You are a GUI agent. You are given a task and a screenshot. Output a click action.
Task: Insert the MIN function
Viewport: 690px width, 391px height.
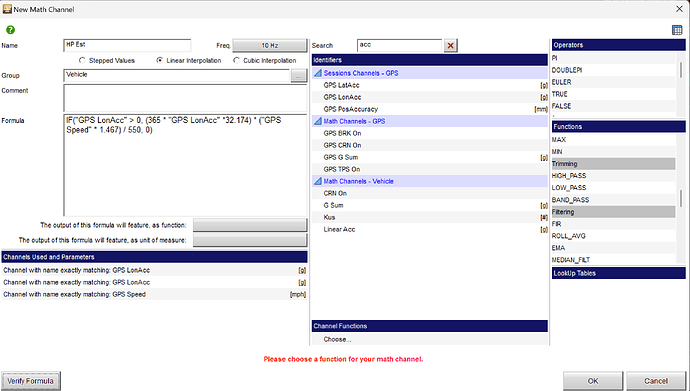(613, 152)
